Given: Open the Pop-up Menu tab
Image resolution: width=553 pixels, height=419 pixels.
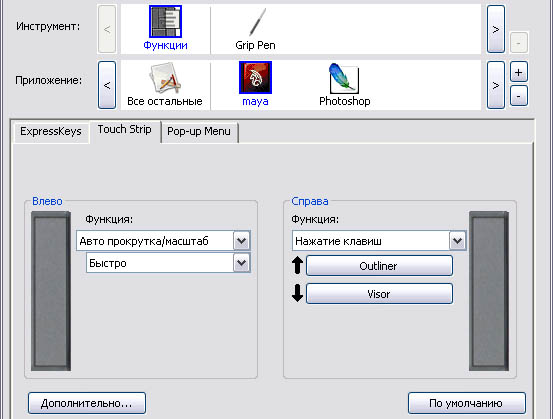Looking at the screenshot, I should (x=199, y=131).
